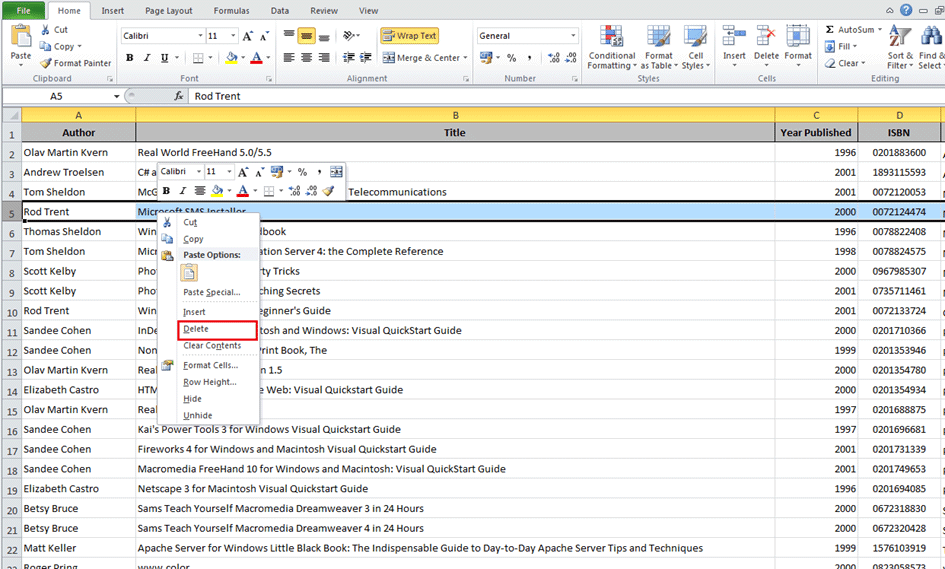Toggle highlighted Middle Align button in ribbon

coord(307,36)
